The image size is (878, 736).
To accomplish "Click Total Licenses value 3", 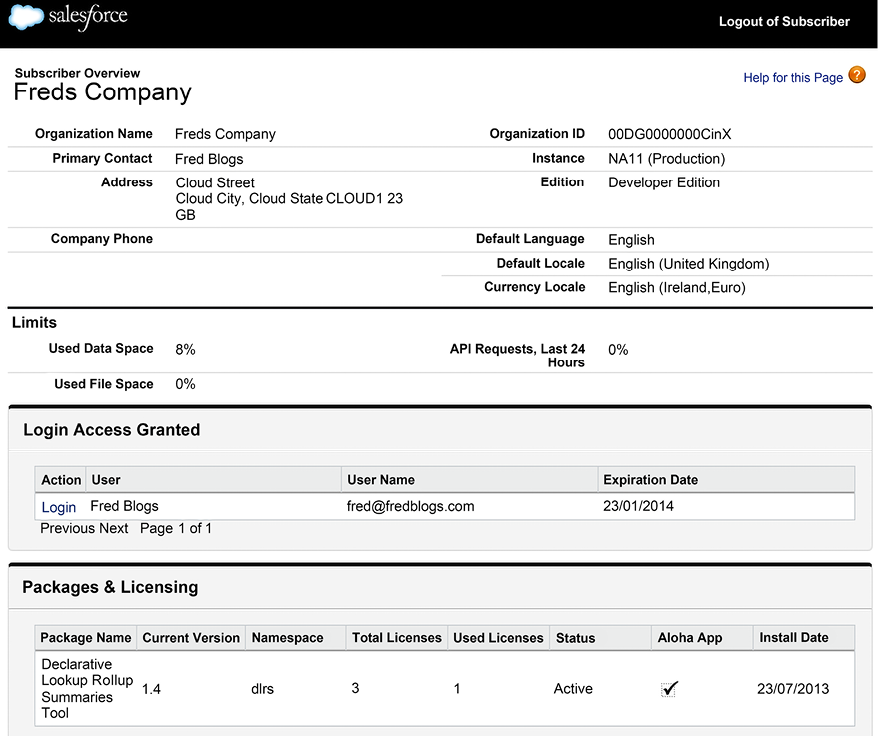I will (355, 688).
